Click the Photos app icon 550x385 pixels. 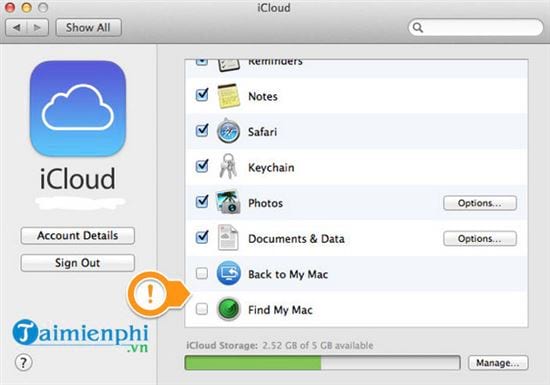point(228,202)
